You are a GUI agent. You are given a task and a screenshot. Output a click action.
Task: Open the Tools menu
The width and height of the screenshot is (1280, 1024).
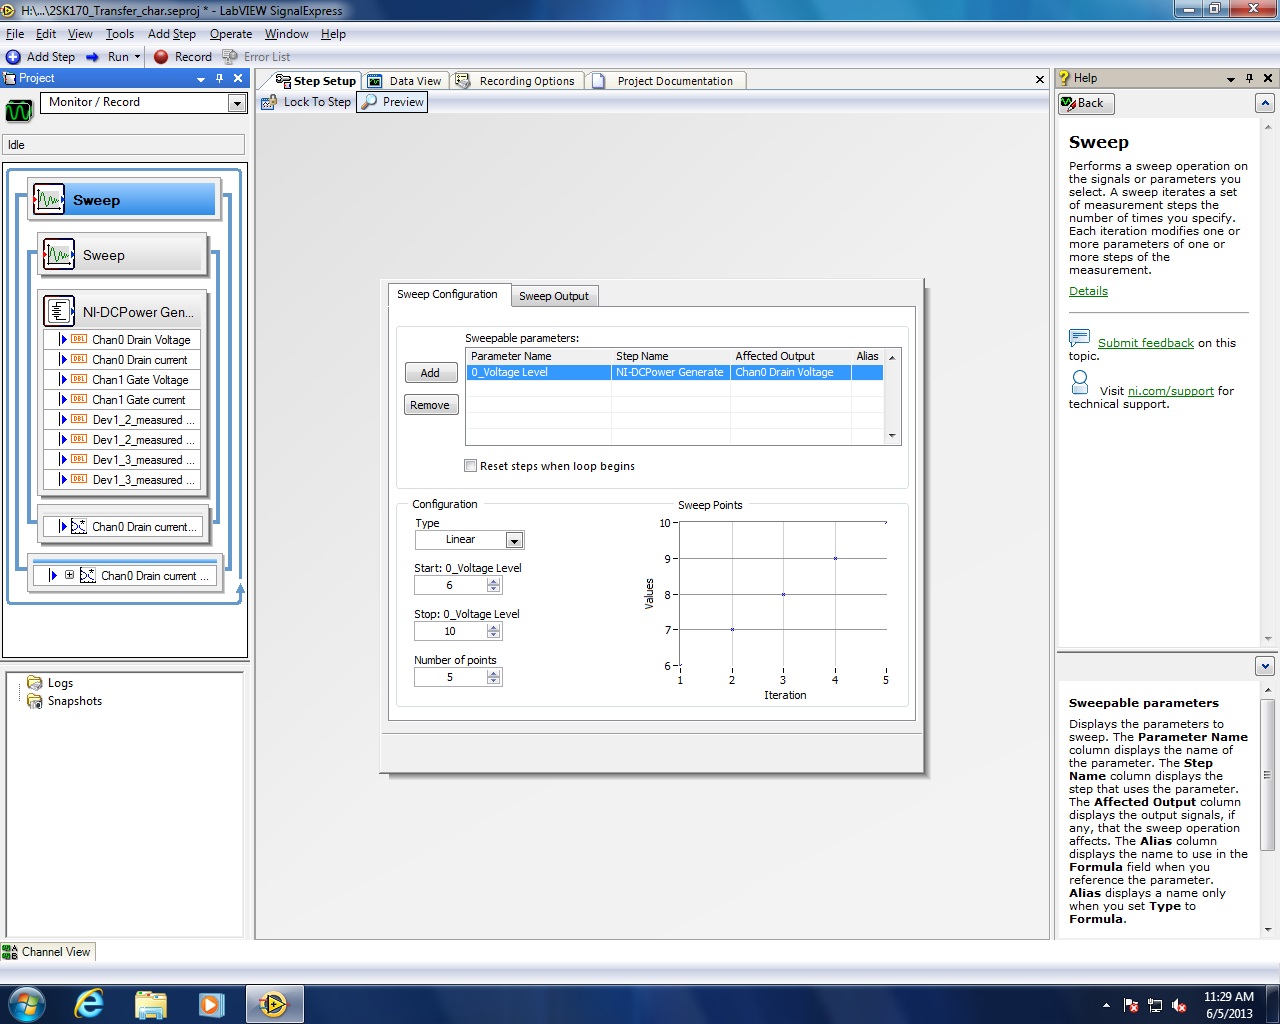click(x=120, y=34)
